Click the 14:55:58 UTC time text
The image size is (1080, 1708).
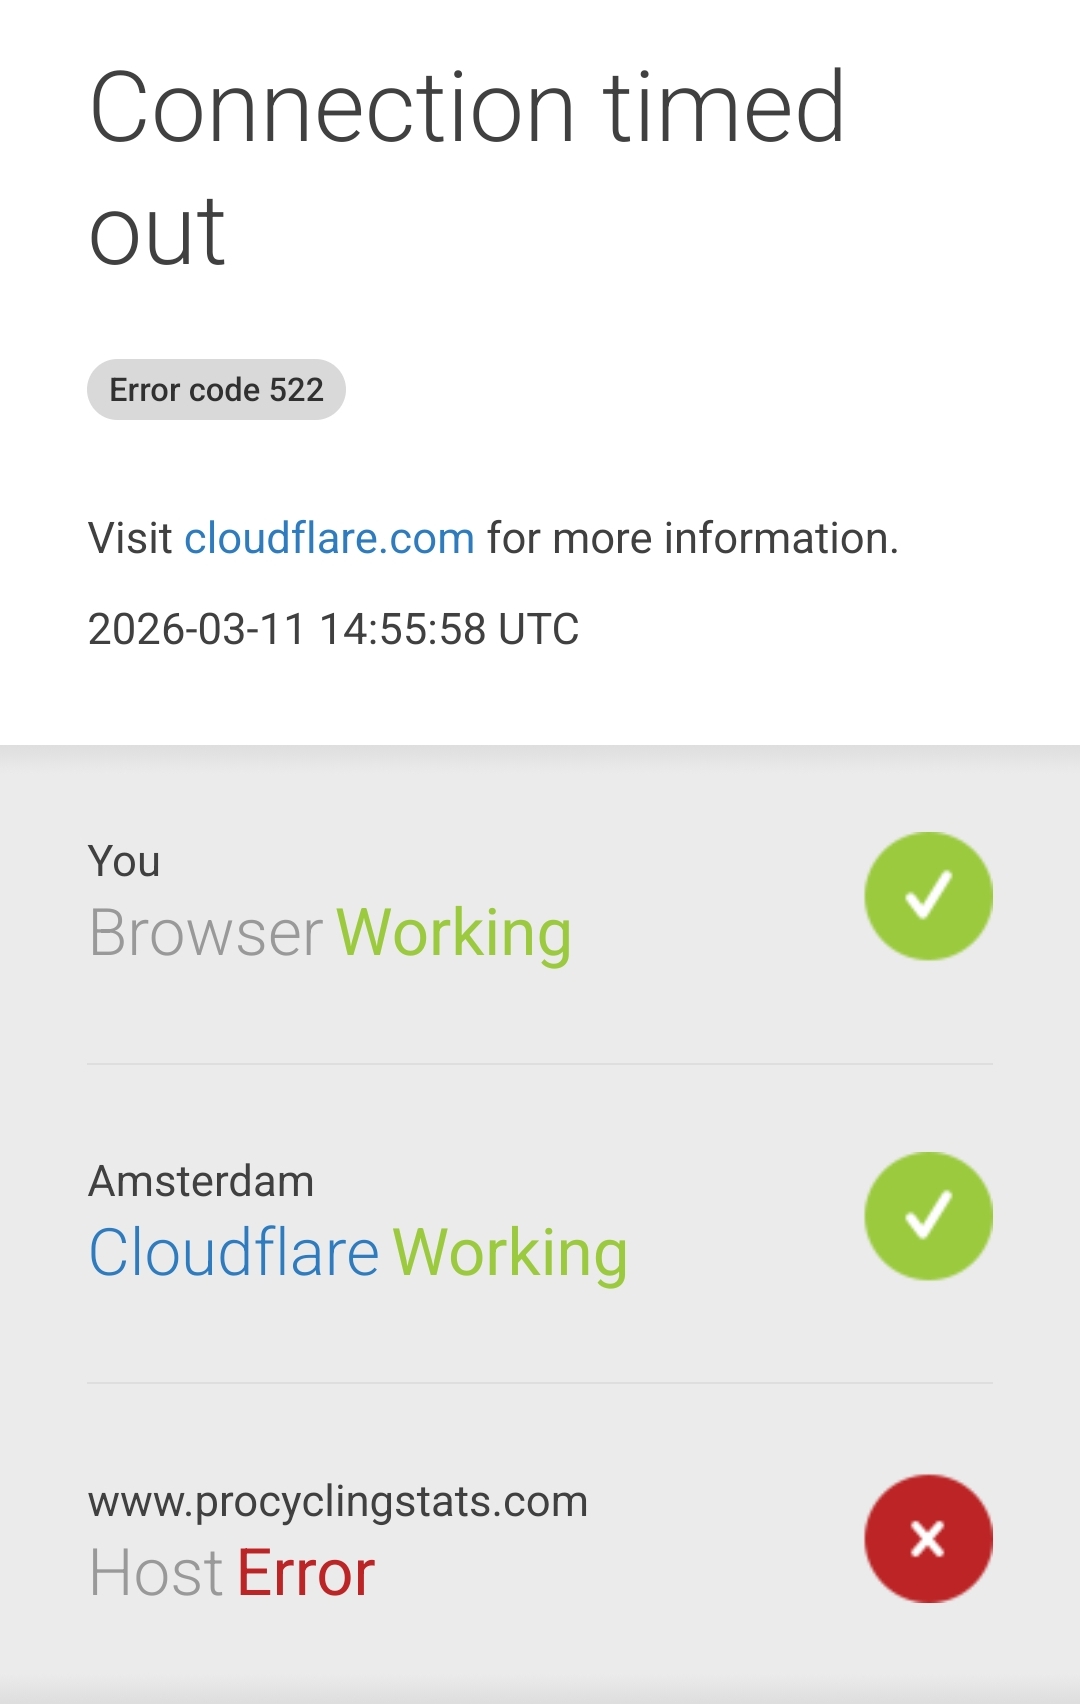(449, 630)
